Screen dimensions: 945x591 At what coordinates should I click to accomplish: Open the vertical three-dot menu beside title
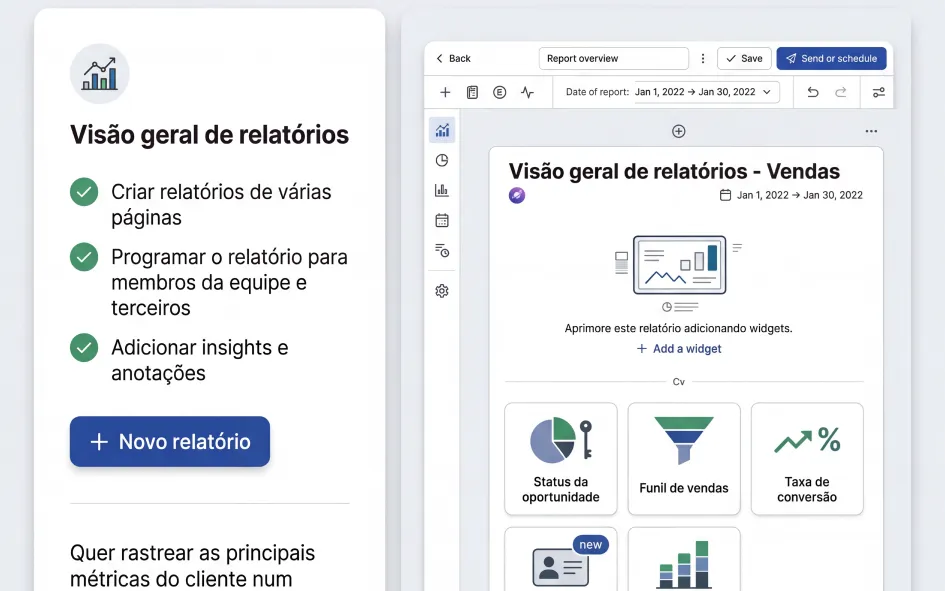click(x=703, y=58)
